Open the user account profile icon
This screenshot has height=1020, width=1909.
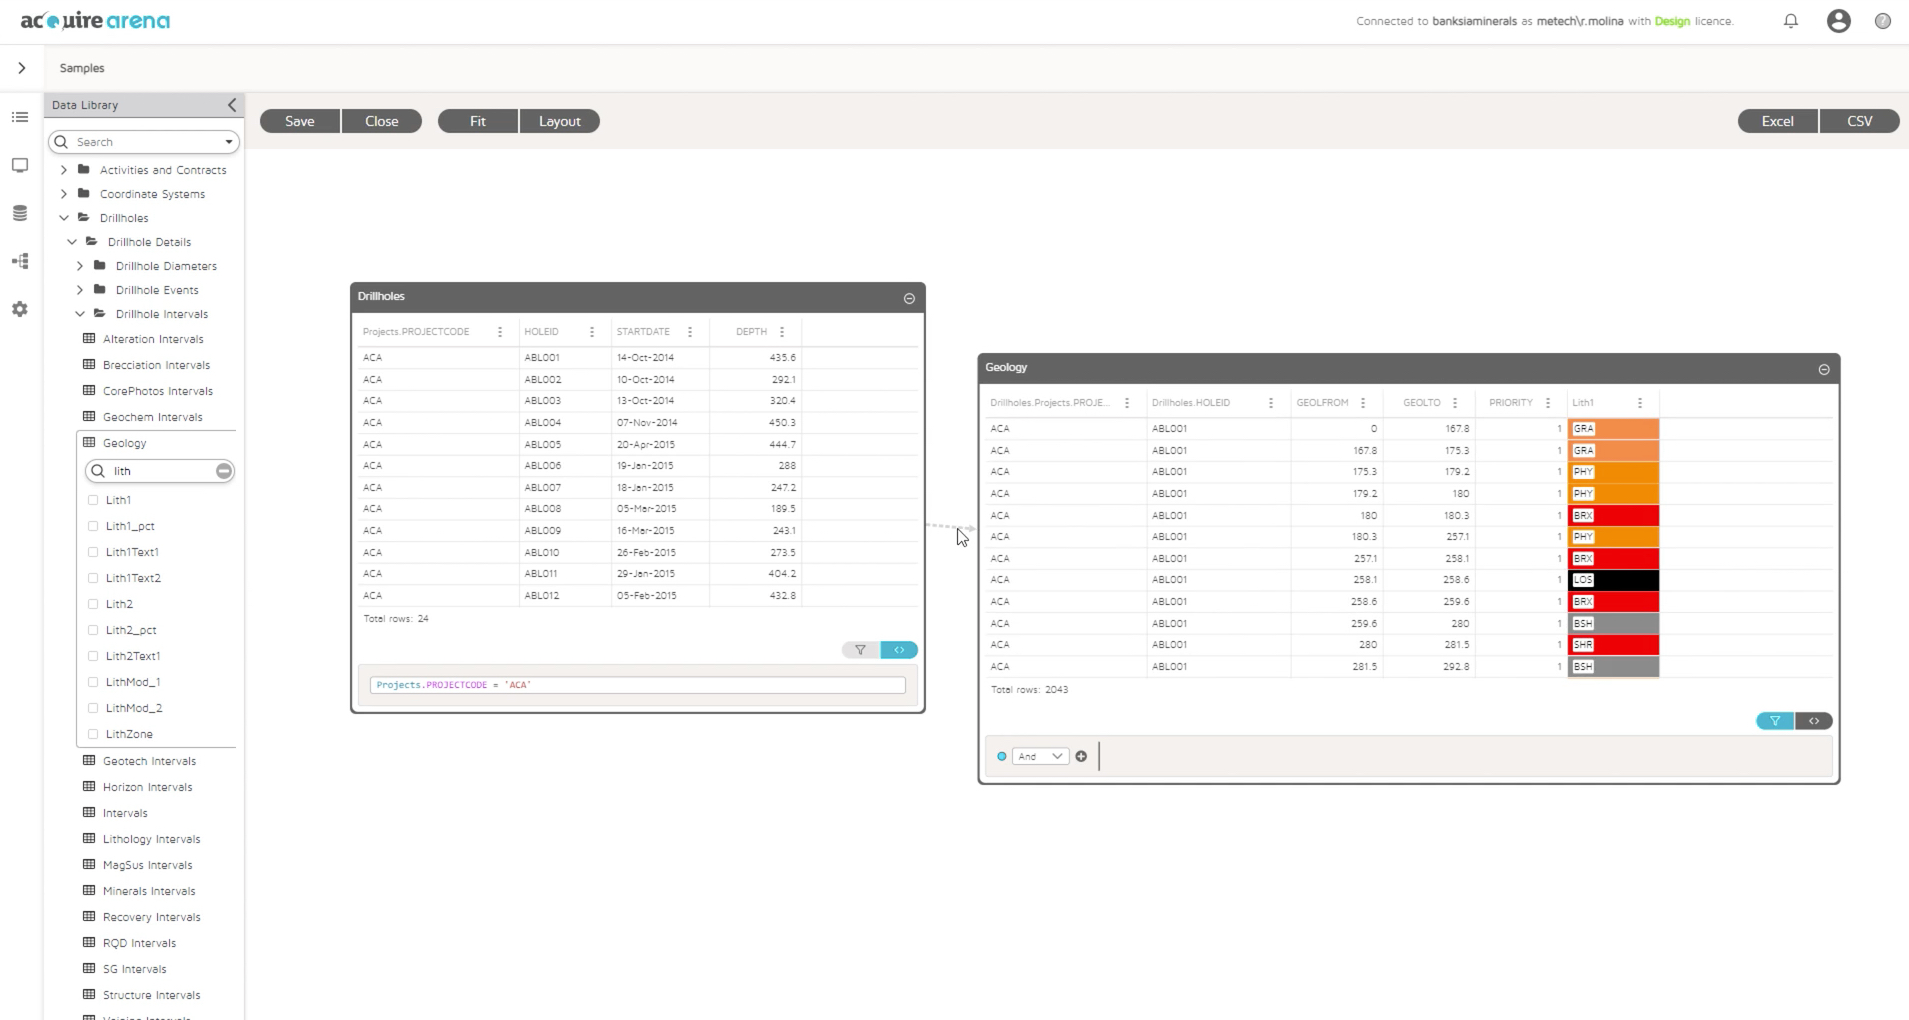pyautogui.click(x=1838, y=21)
